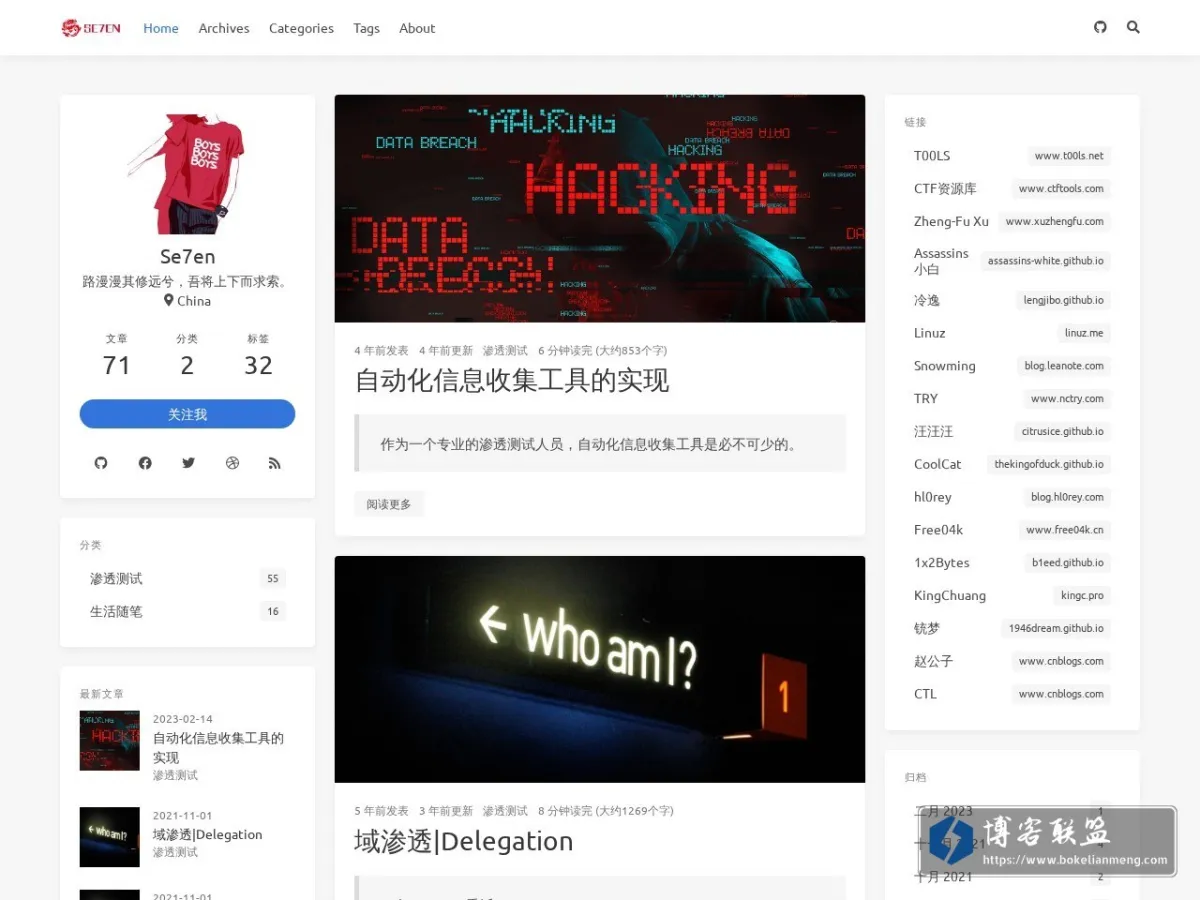Viewport: 1200px width, 900px height.
Task: Open post title 自动化信息收集工具的实现
Action: [x=512, y=381]
